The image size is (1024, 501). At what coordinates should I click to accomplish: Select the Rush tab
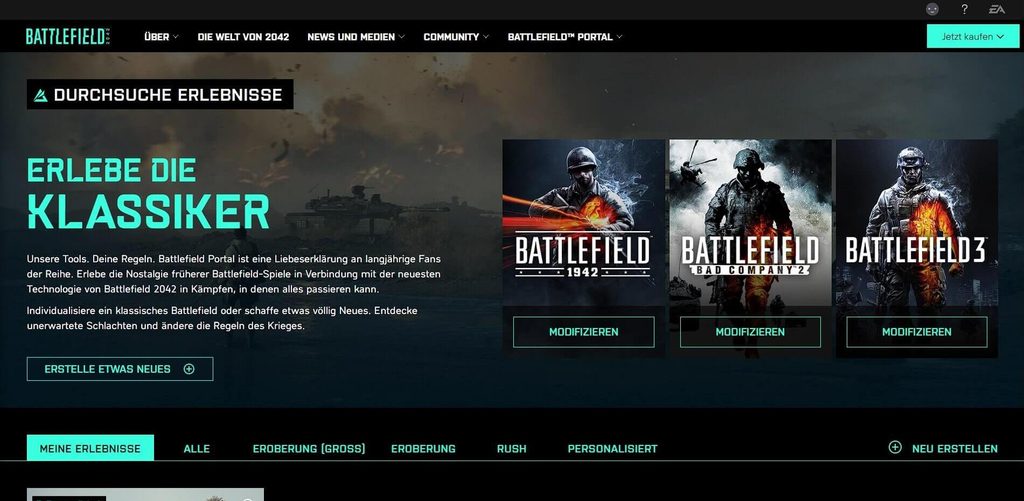[511, 449]
